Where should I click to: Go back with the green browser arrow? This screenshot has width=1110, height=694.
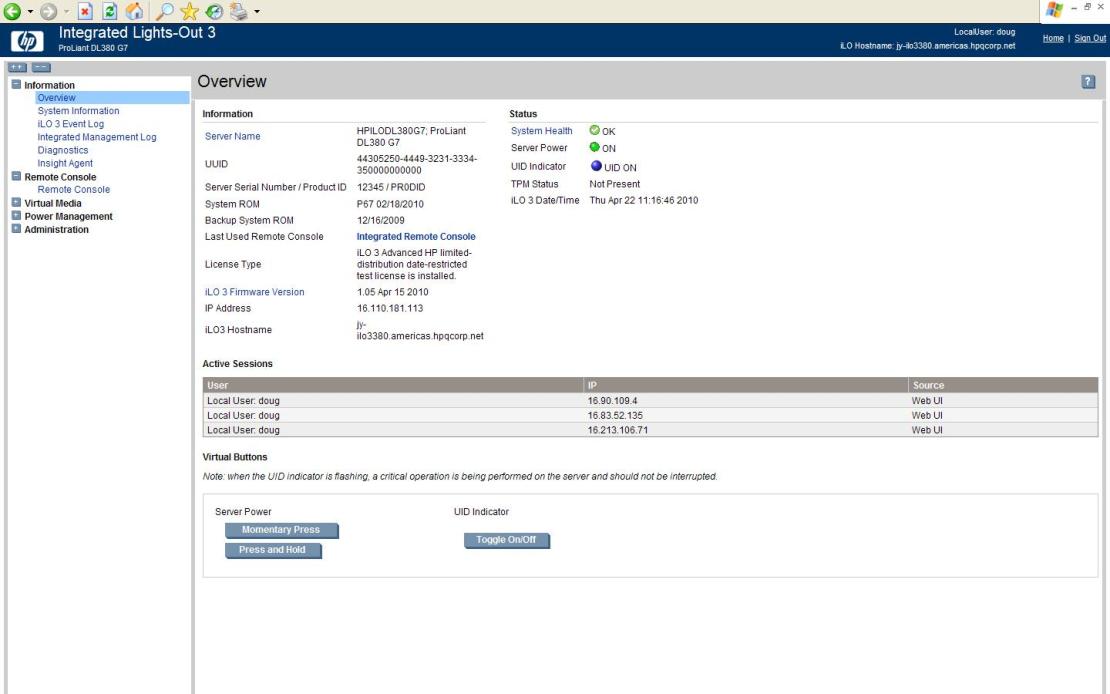click(x=12, y=11)
